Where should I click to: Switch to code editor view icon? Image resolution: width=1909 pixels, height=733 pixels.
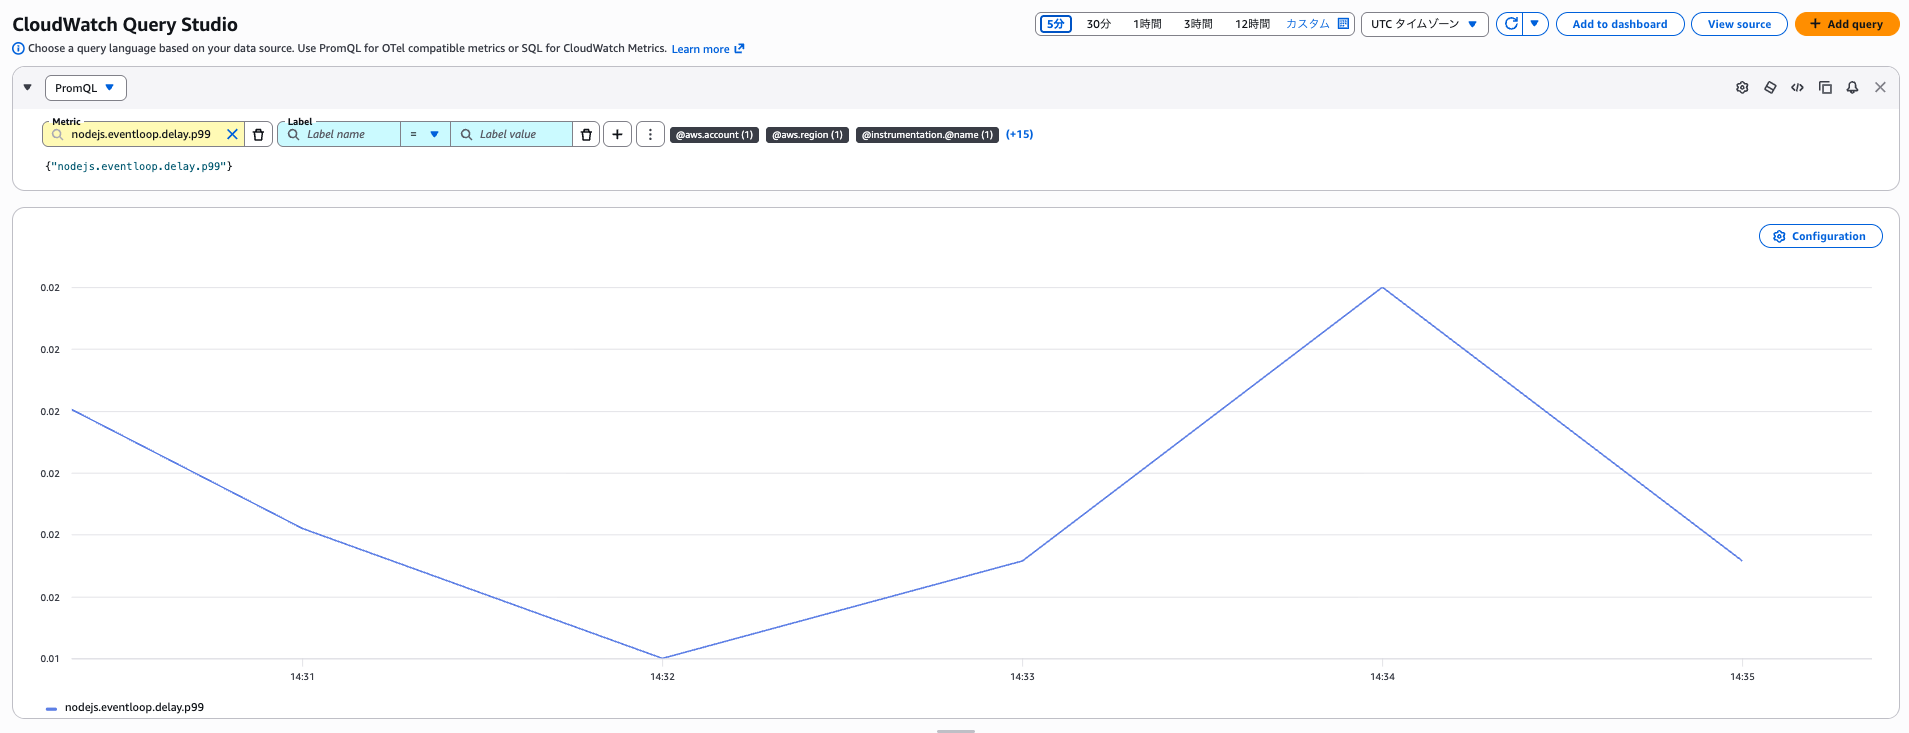[1797, 88]
